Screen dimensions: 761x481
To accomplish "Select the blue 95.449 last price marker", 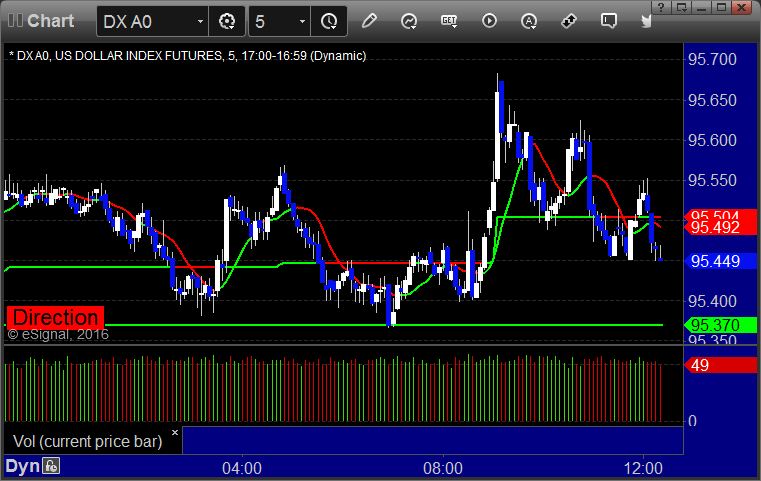I will click(x=720, y=261).
